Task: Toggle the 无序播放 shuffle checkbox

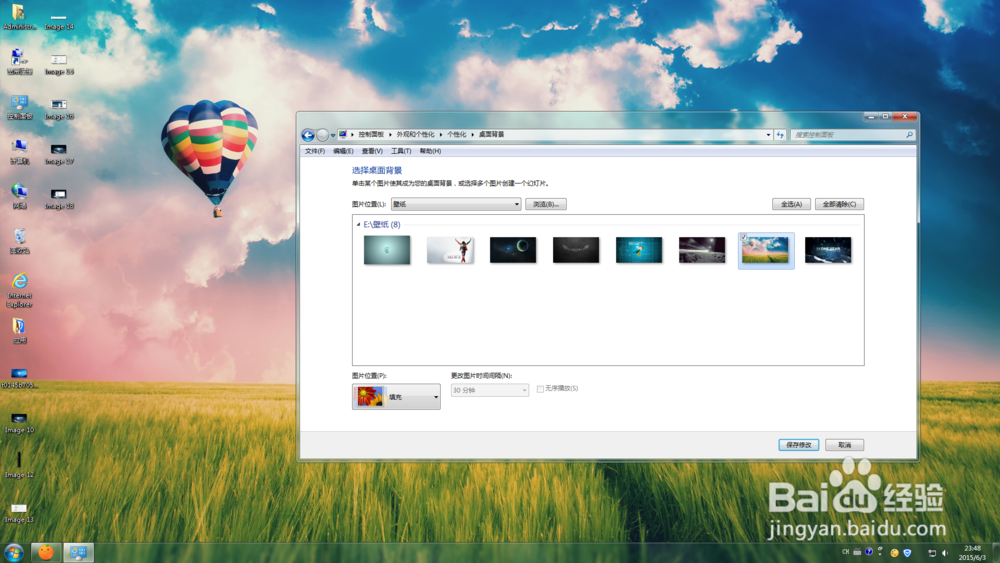Action: coord(540,389)
